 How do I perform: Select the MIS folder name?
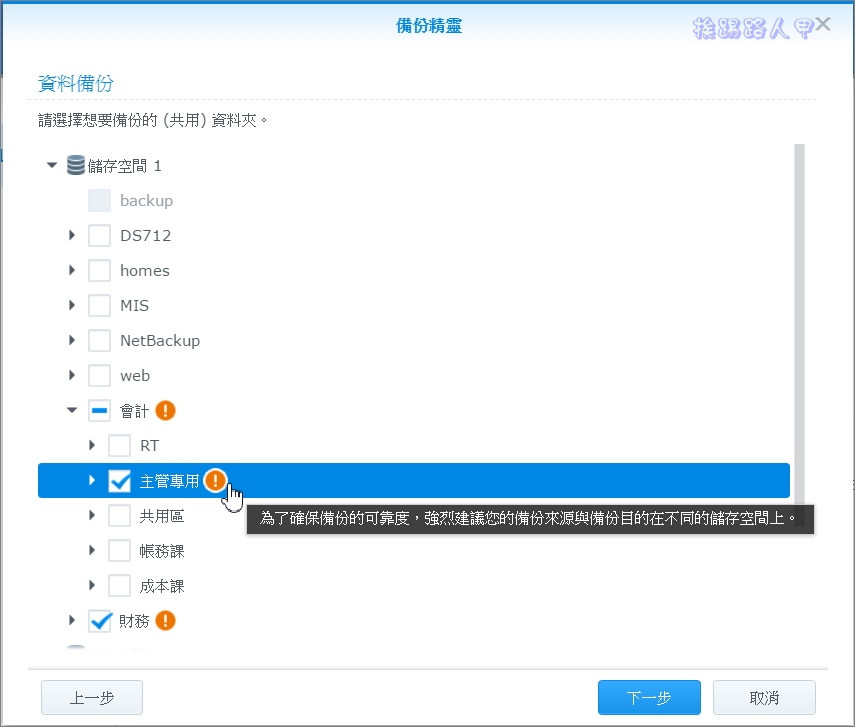134,305
